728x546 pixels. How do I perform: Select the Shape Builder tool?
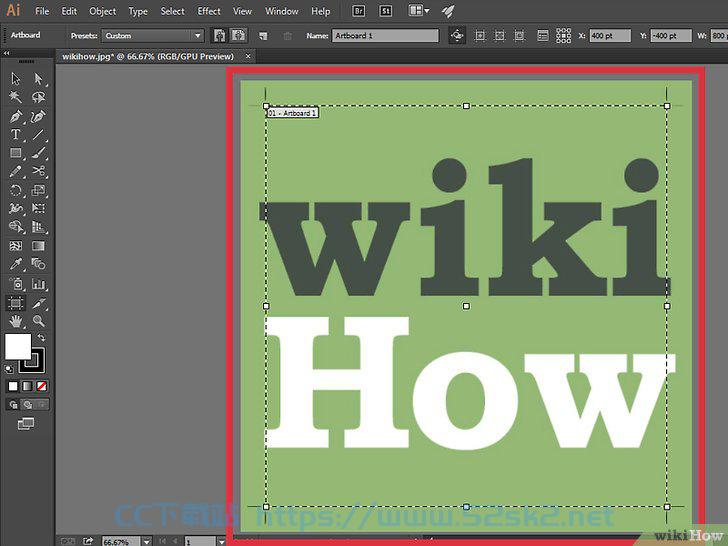click(16, 227)
